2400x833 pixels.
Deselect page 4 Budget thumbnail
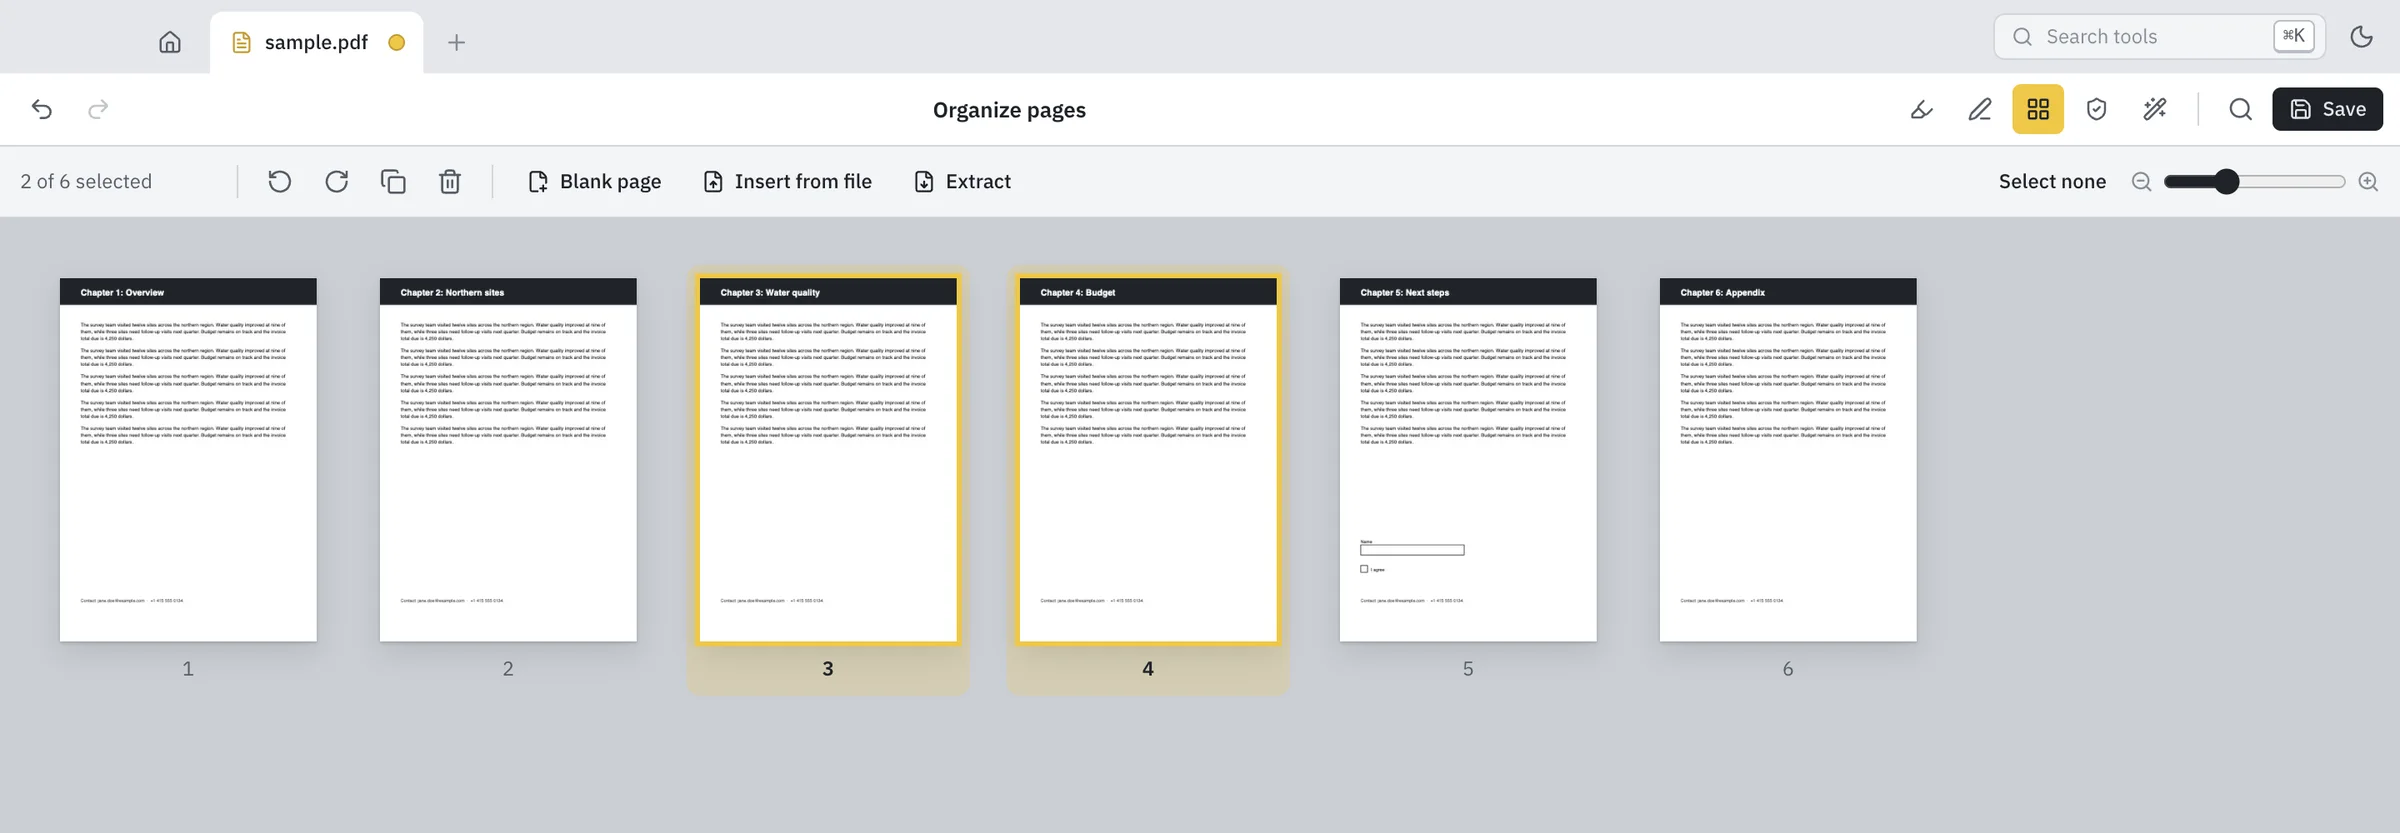click(1148, 460)
